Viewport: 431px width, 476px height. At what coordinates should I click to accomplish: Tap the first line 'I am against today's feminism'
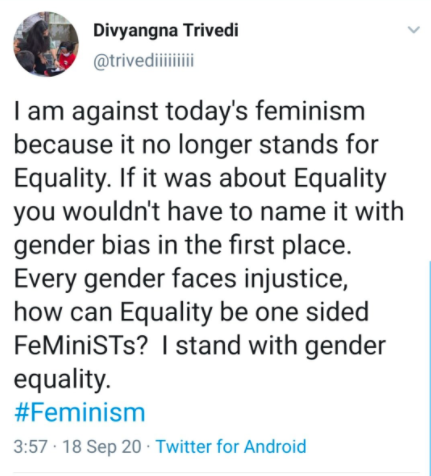(x=189, y=111)
